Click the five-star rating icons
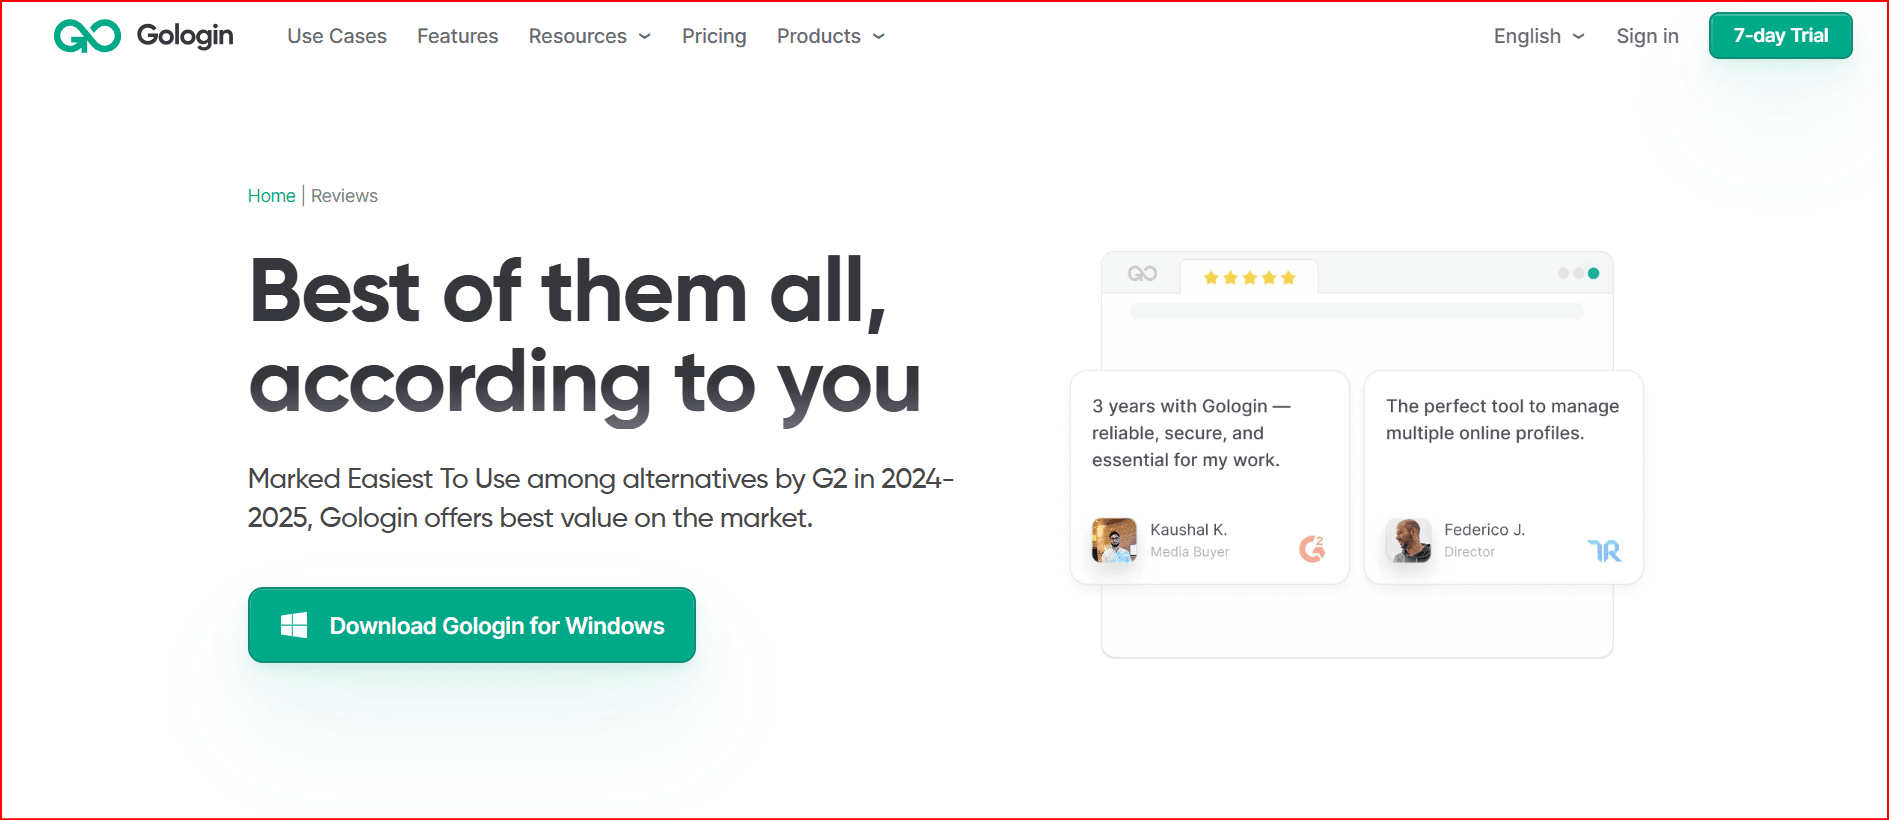1889x820 pixels. coord(1249,278)
